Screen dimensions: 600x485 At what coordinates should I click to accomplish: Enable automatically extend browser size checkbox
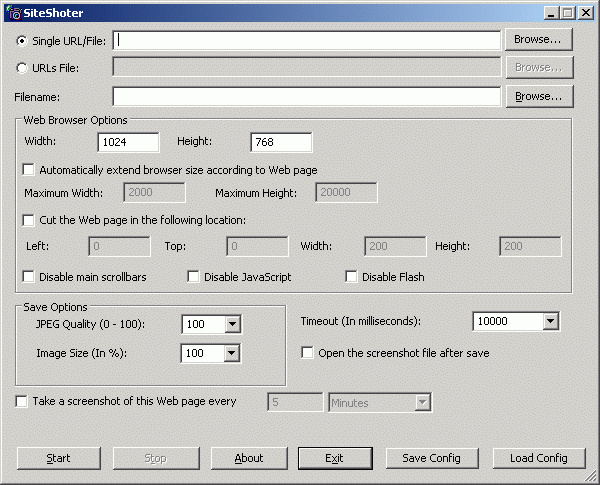point(28,170)
